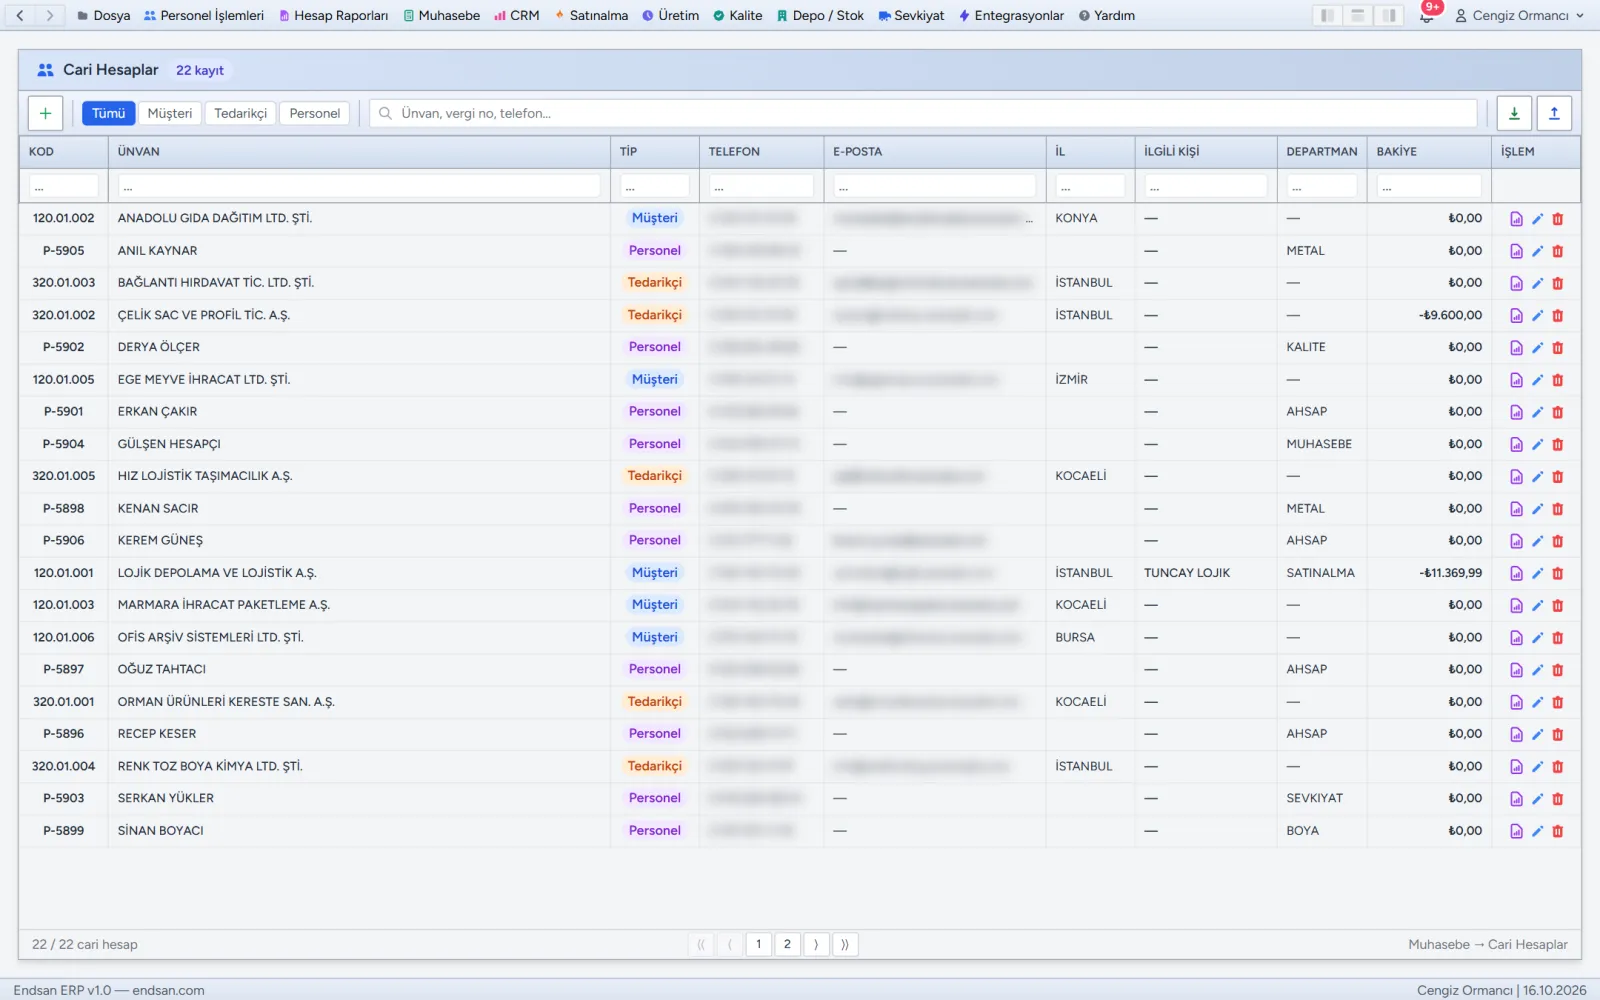Select page 1 in pagination
This screenshot has width=1600, height=1000.
[x=758, y=944]
